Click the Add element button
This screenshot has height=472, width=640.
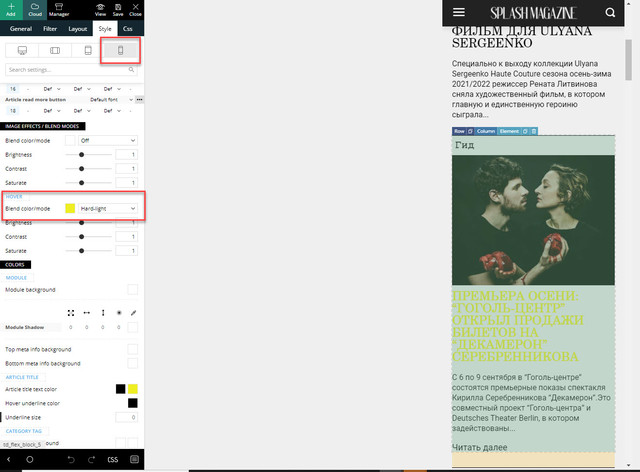11,10
